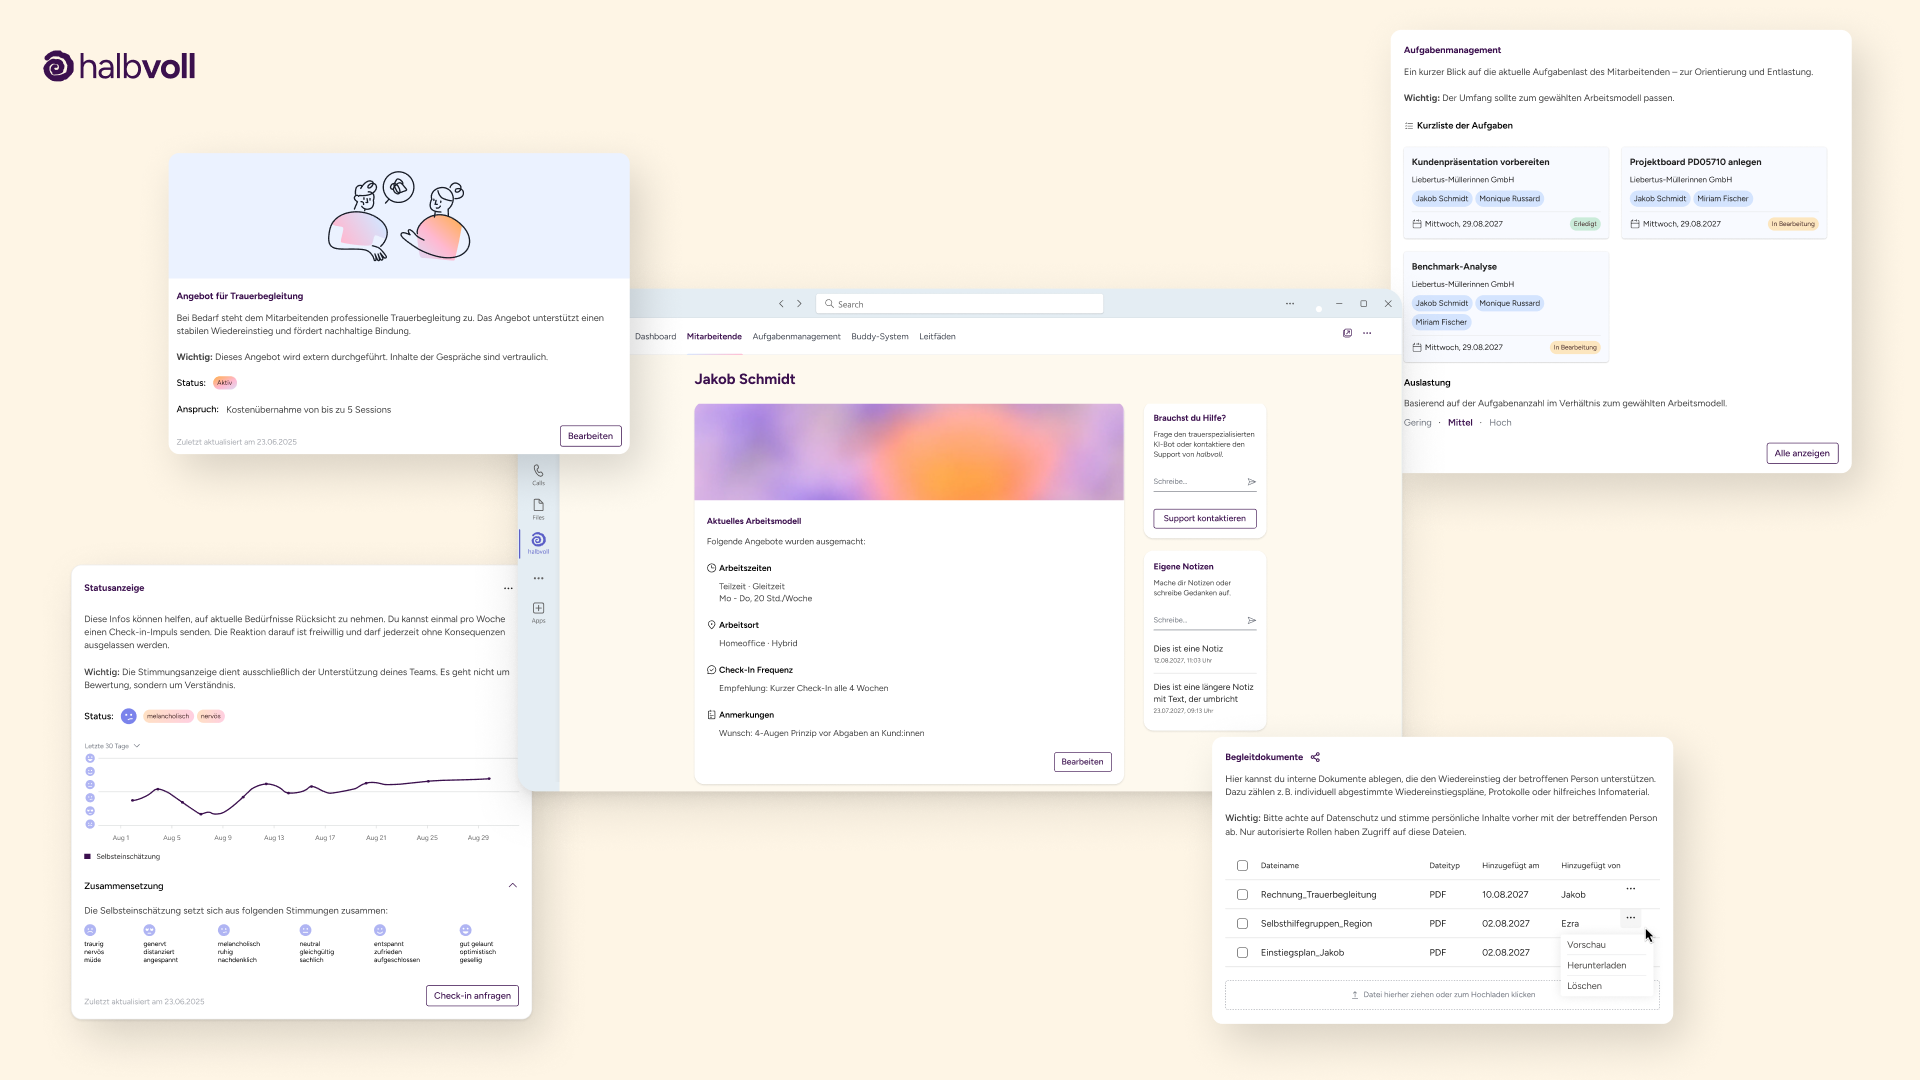Select all files via header checkbox

pos(1242,866)
